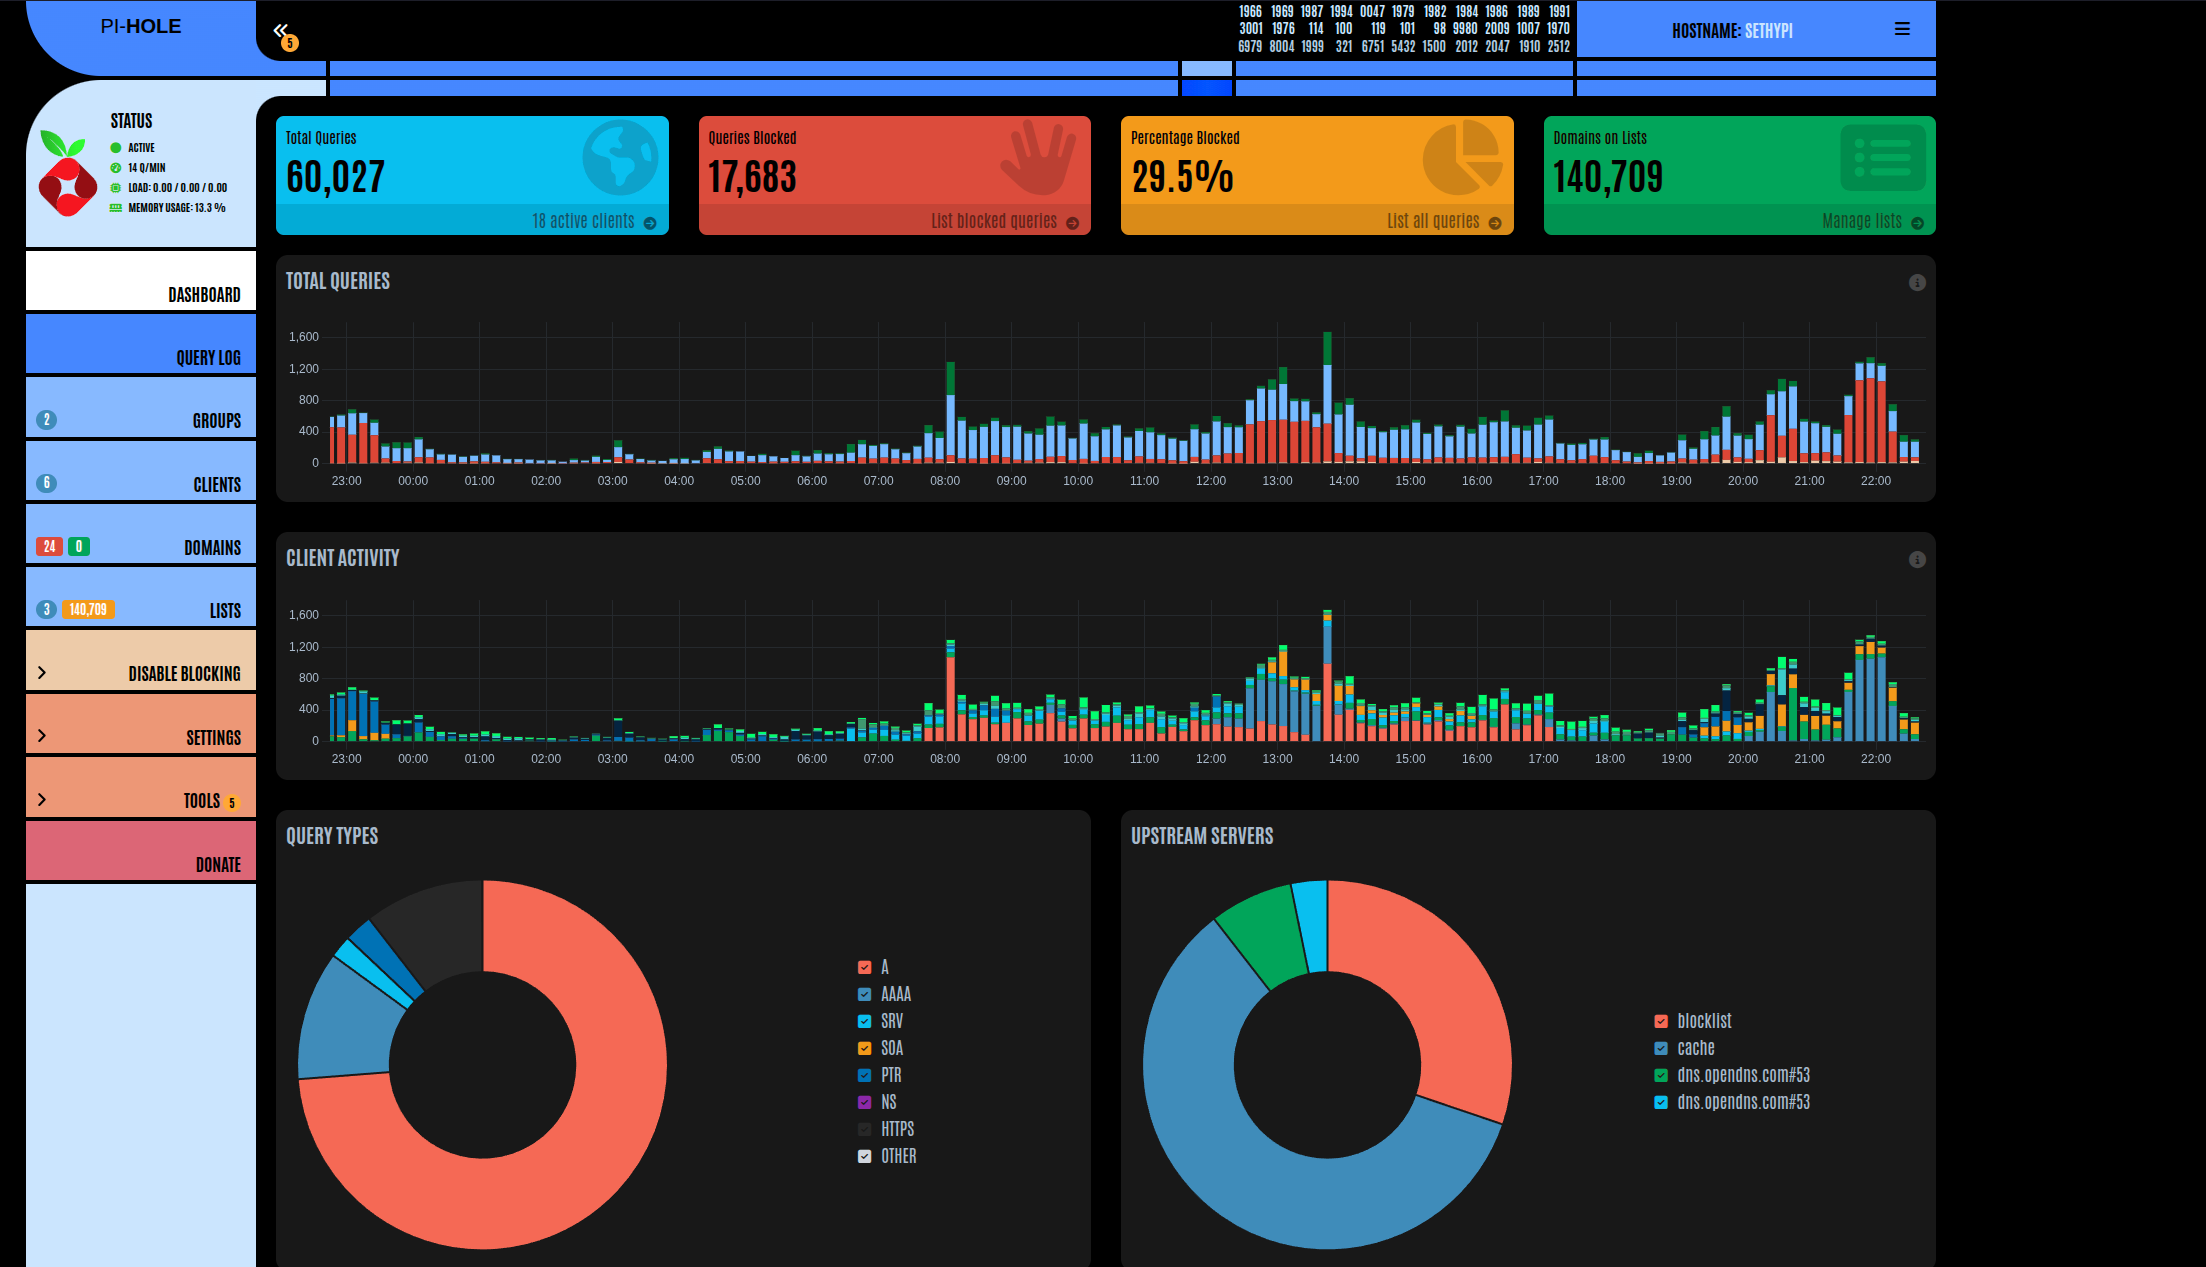This screenshot has height=1267, width=2206.
Task: Toggle the cache upstream server checkbox
Action: tap(1661, 1048)
